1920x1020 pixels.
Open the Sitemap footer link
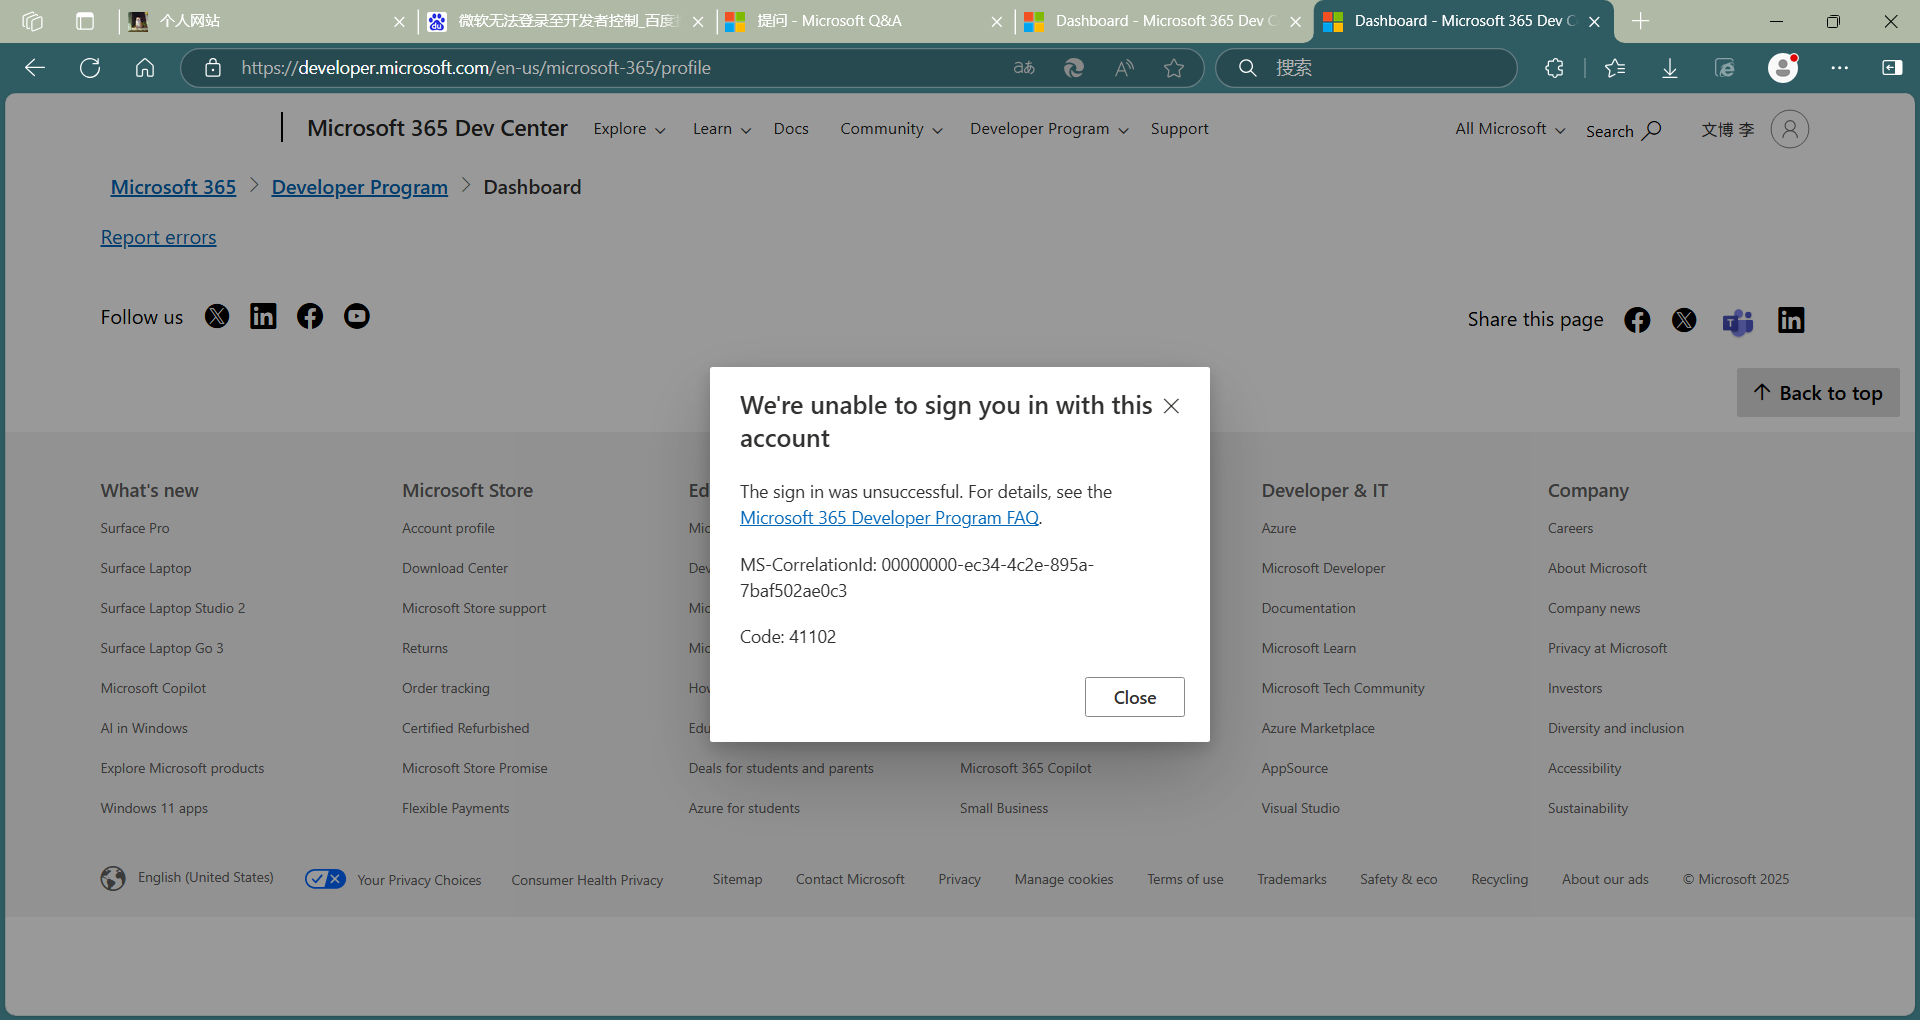click(x=737, y=879)
